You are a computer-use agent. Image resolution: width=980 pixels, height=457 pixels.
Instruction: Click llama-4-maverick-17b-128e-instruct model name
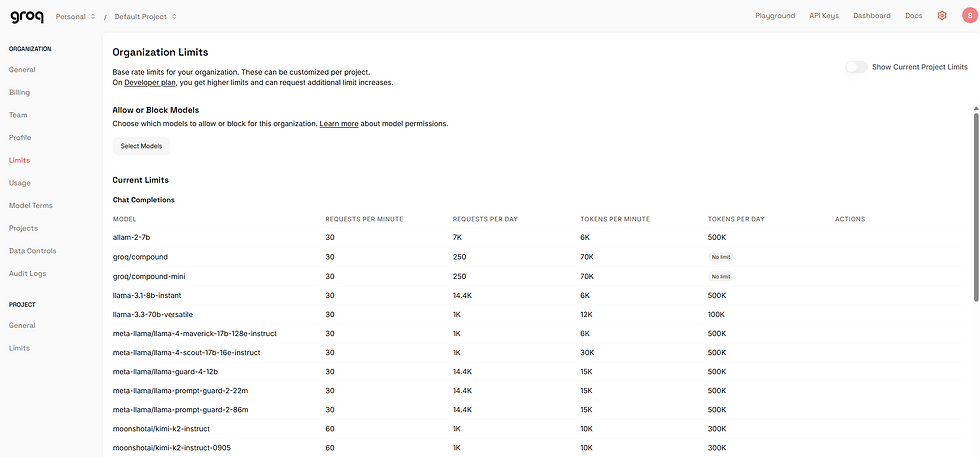coord(194,333)
